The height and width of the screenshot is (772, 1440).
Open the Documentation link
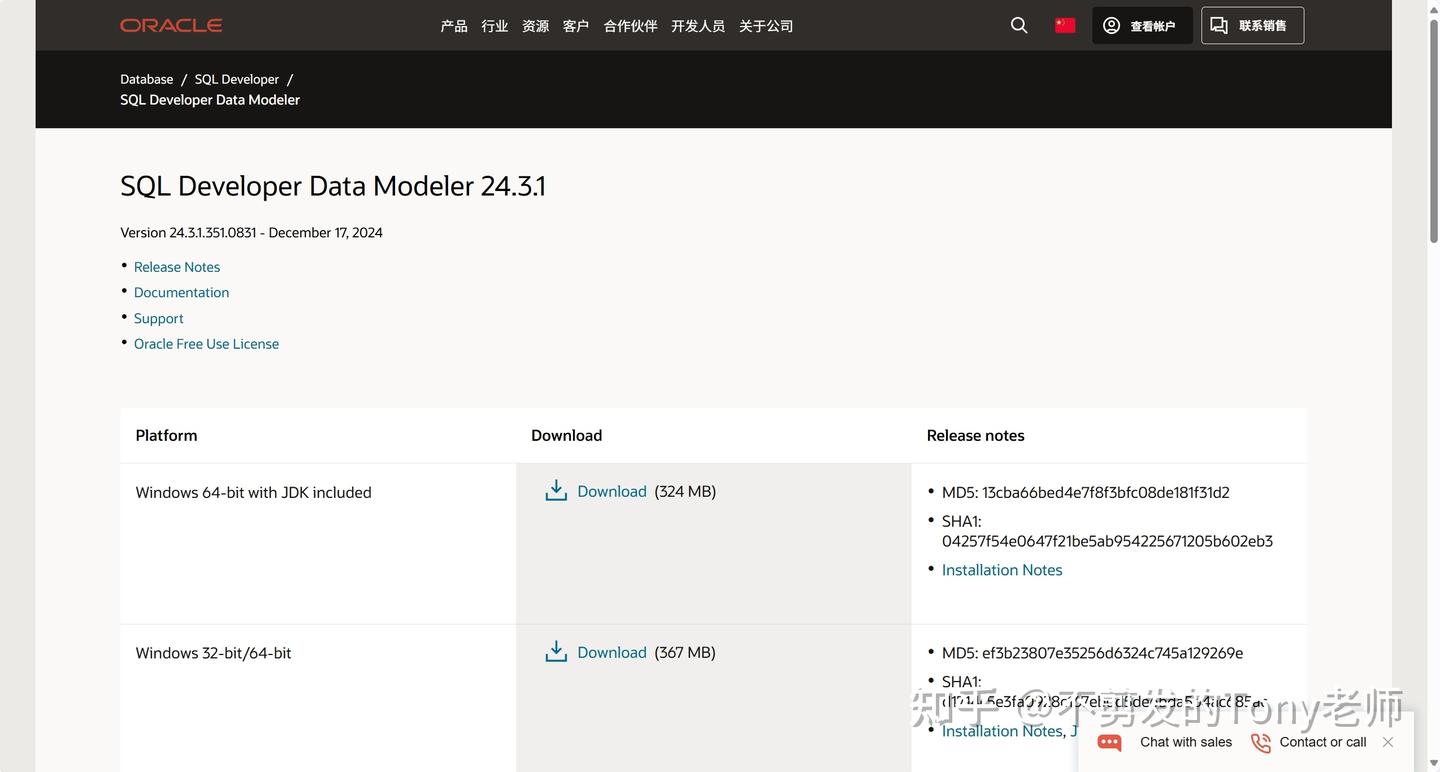[x=181, y=293]
